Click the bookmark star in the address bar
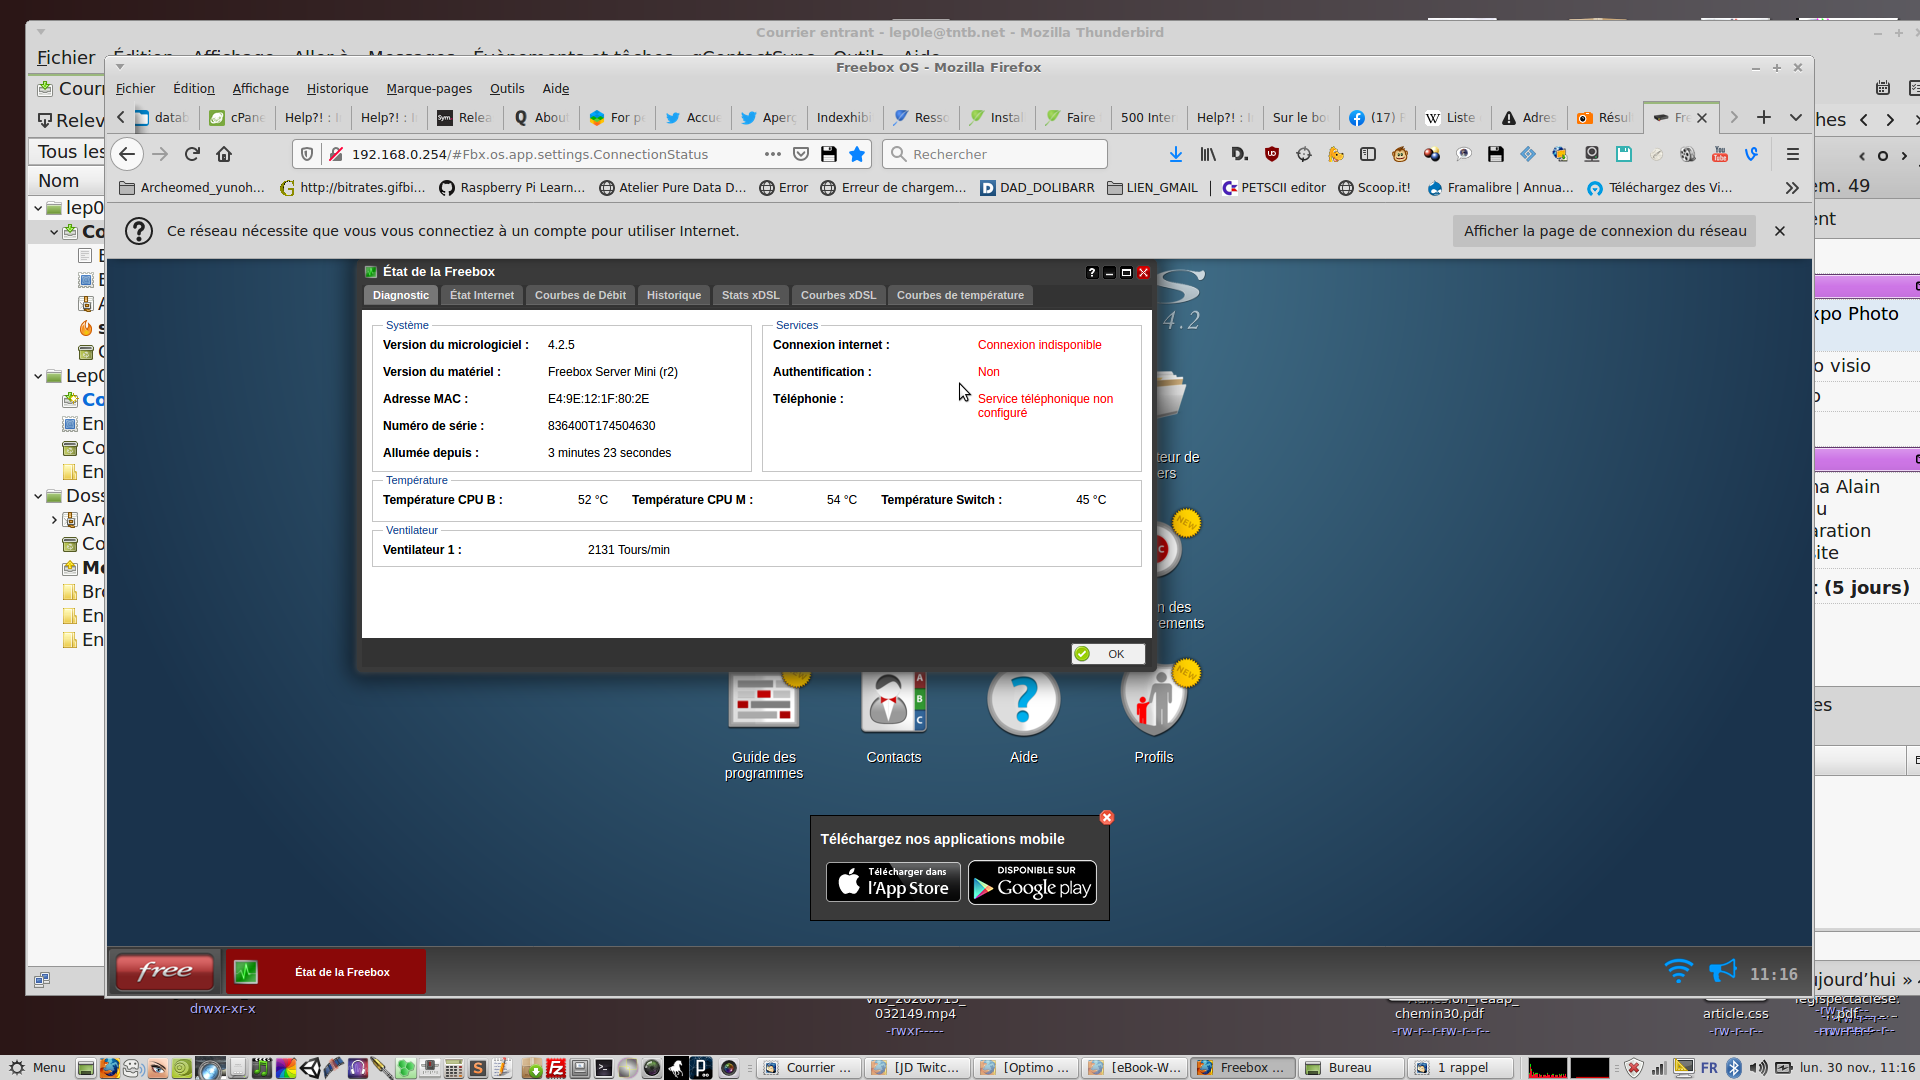This screenshot has width=1920, height=1080. (857, 154)
